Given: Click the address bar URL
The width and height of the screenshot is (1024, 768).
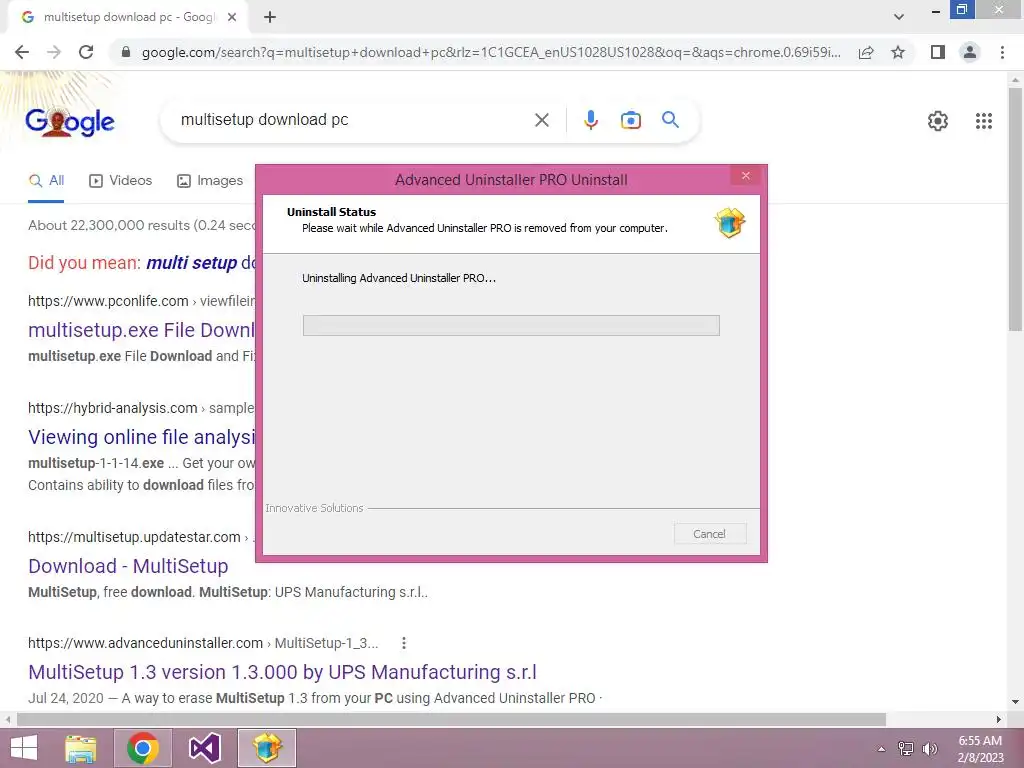Looking at the screenshot, I should 491,52.
